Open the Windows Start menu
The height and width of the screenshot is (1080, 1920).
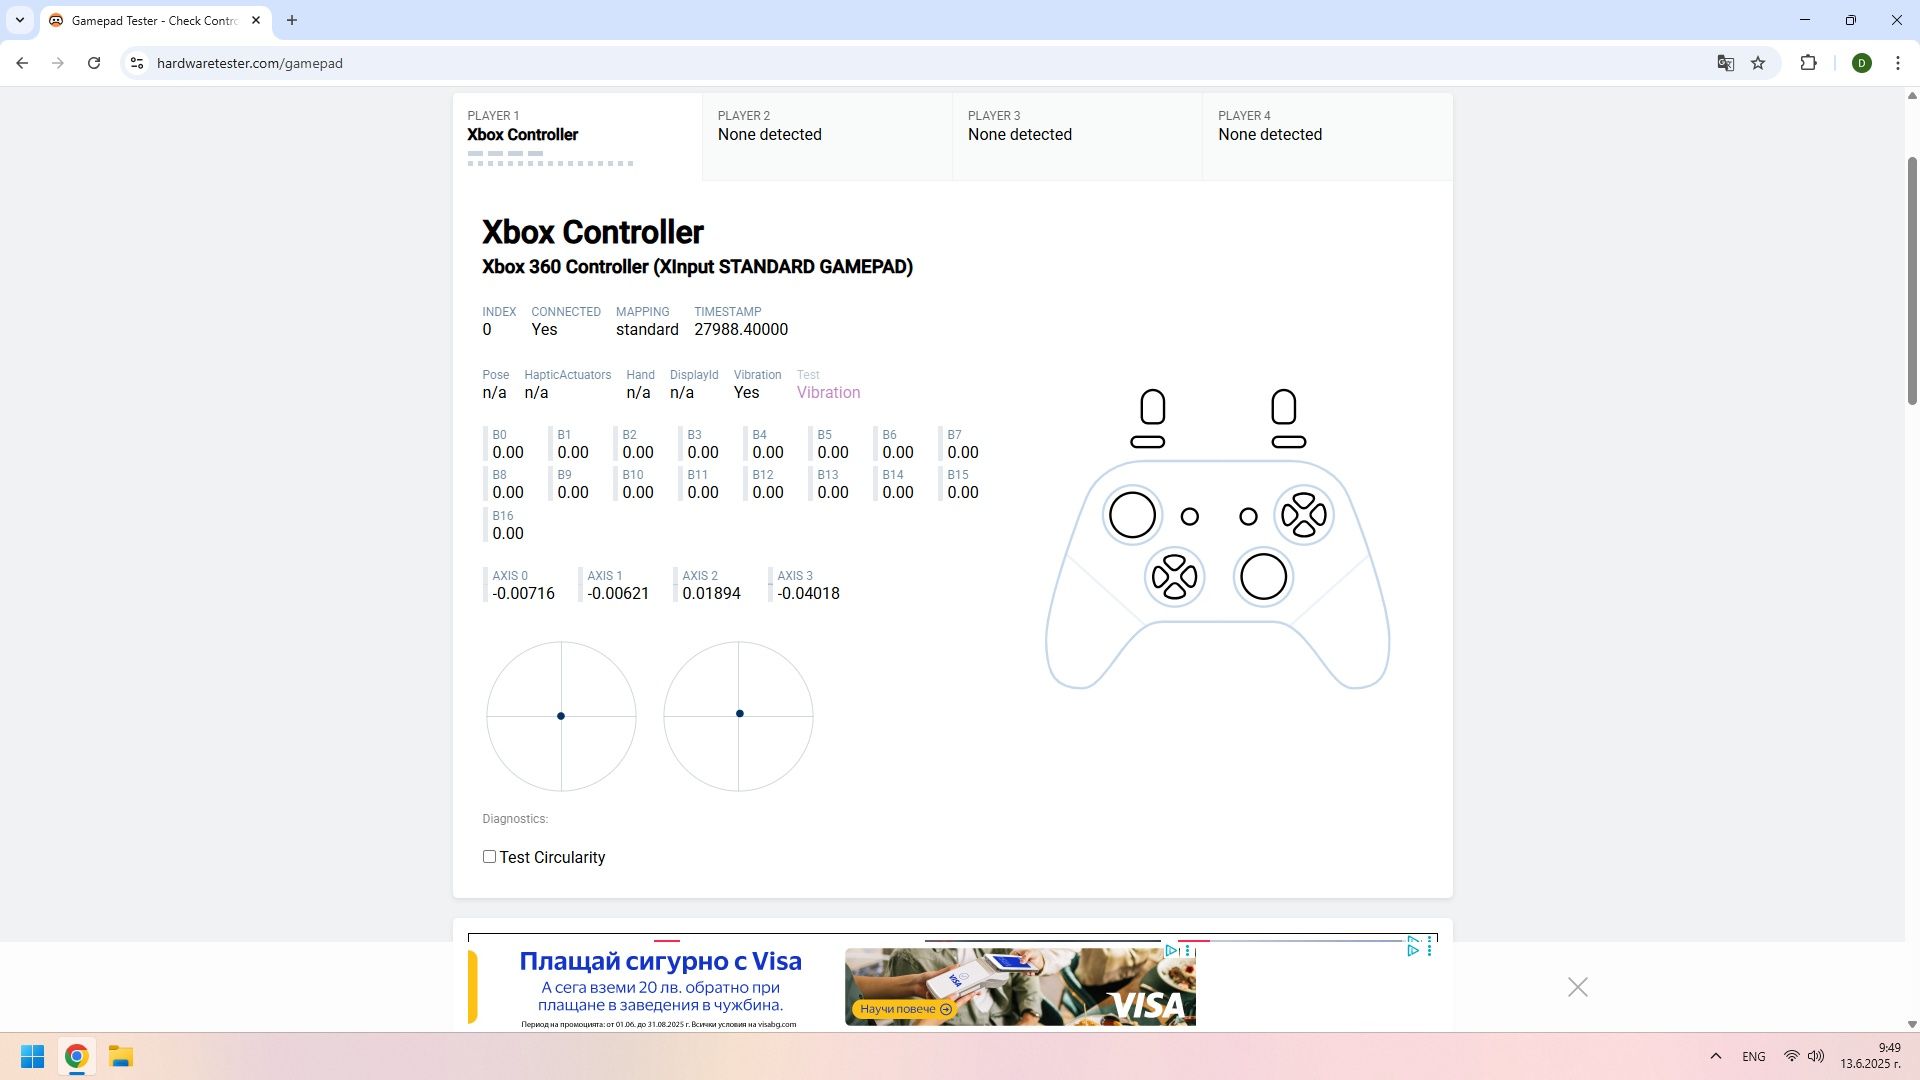click(x=32, y=1057)
